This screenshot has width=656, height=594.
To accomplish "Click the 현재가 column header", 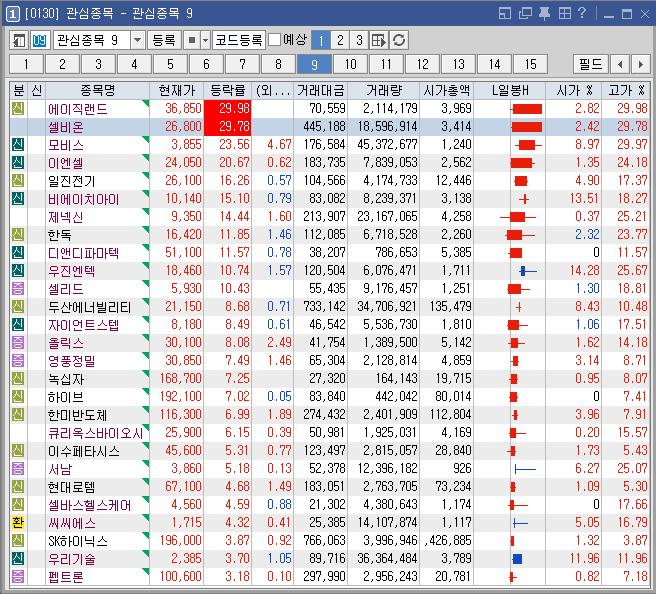I will click(177, 90).
